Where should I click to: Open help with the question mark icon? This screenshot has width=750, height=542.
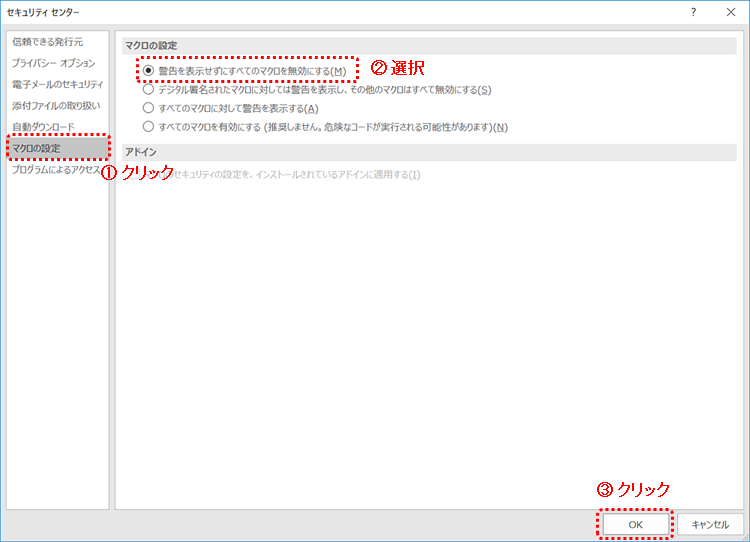[x=693, y=12]
